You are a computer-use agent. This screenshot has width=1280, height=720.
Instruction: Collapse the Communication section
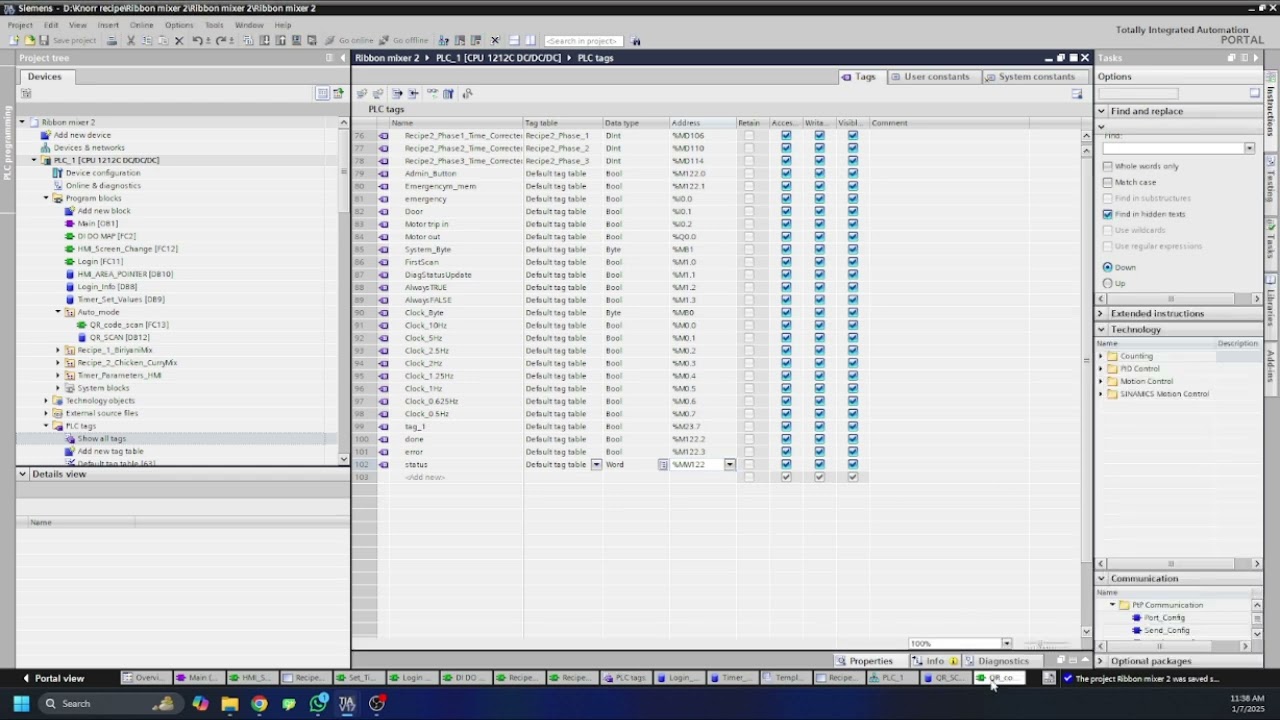coord(1102,578)
